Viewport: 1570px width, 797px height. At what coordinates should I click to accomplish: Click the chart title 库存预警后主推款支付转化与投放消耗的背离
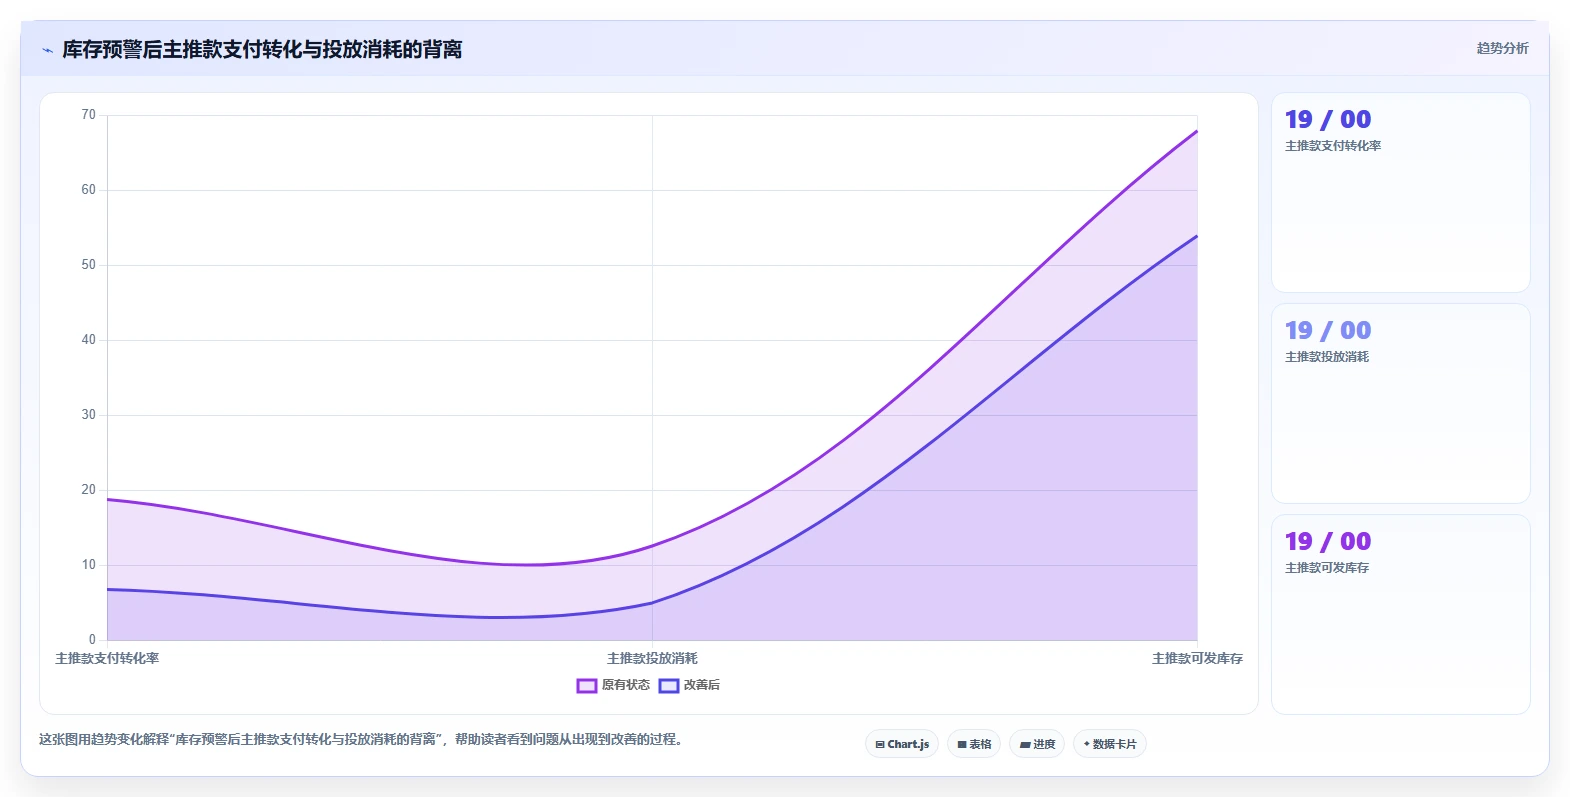(x=262, y=49)
